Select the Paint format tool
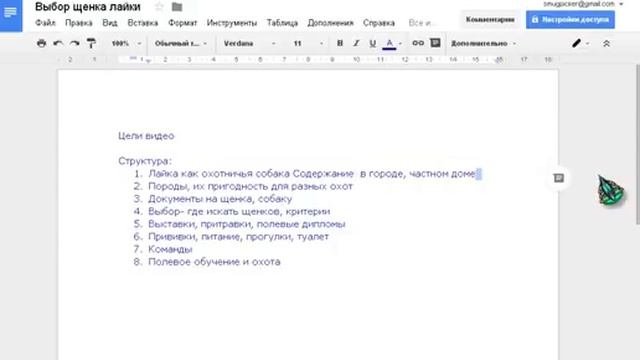Screen dimensions: 640x360 [x=91, y=43]
